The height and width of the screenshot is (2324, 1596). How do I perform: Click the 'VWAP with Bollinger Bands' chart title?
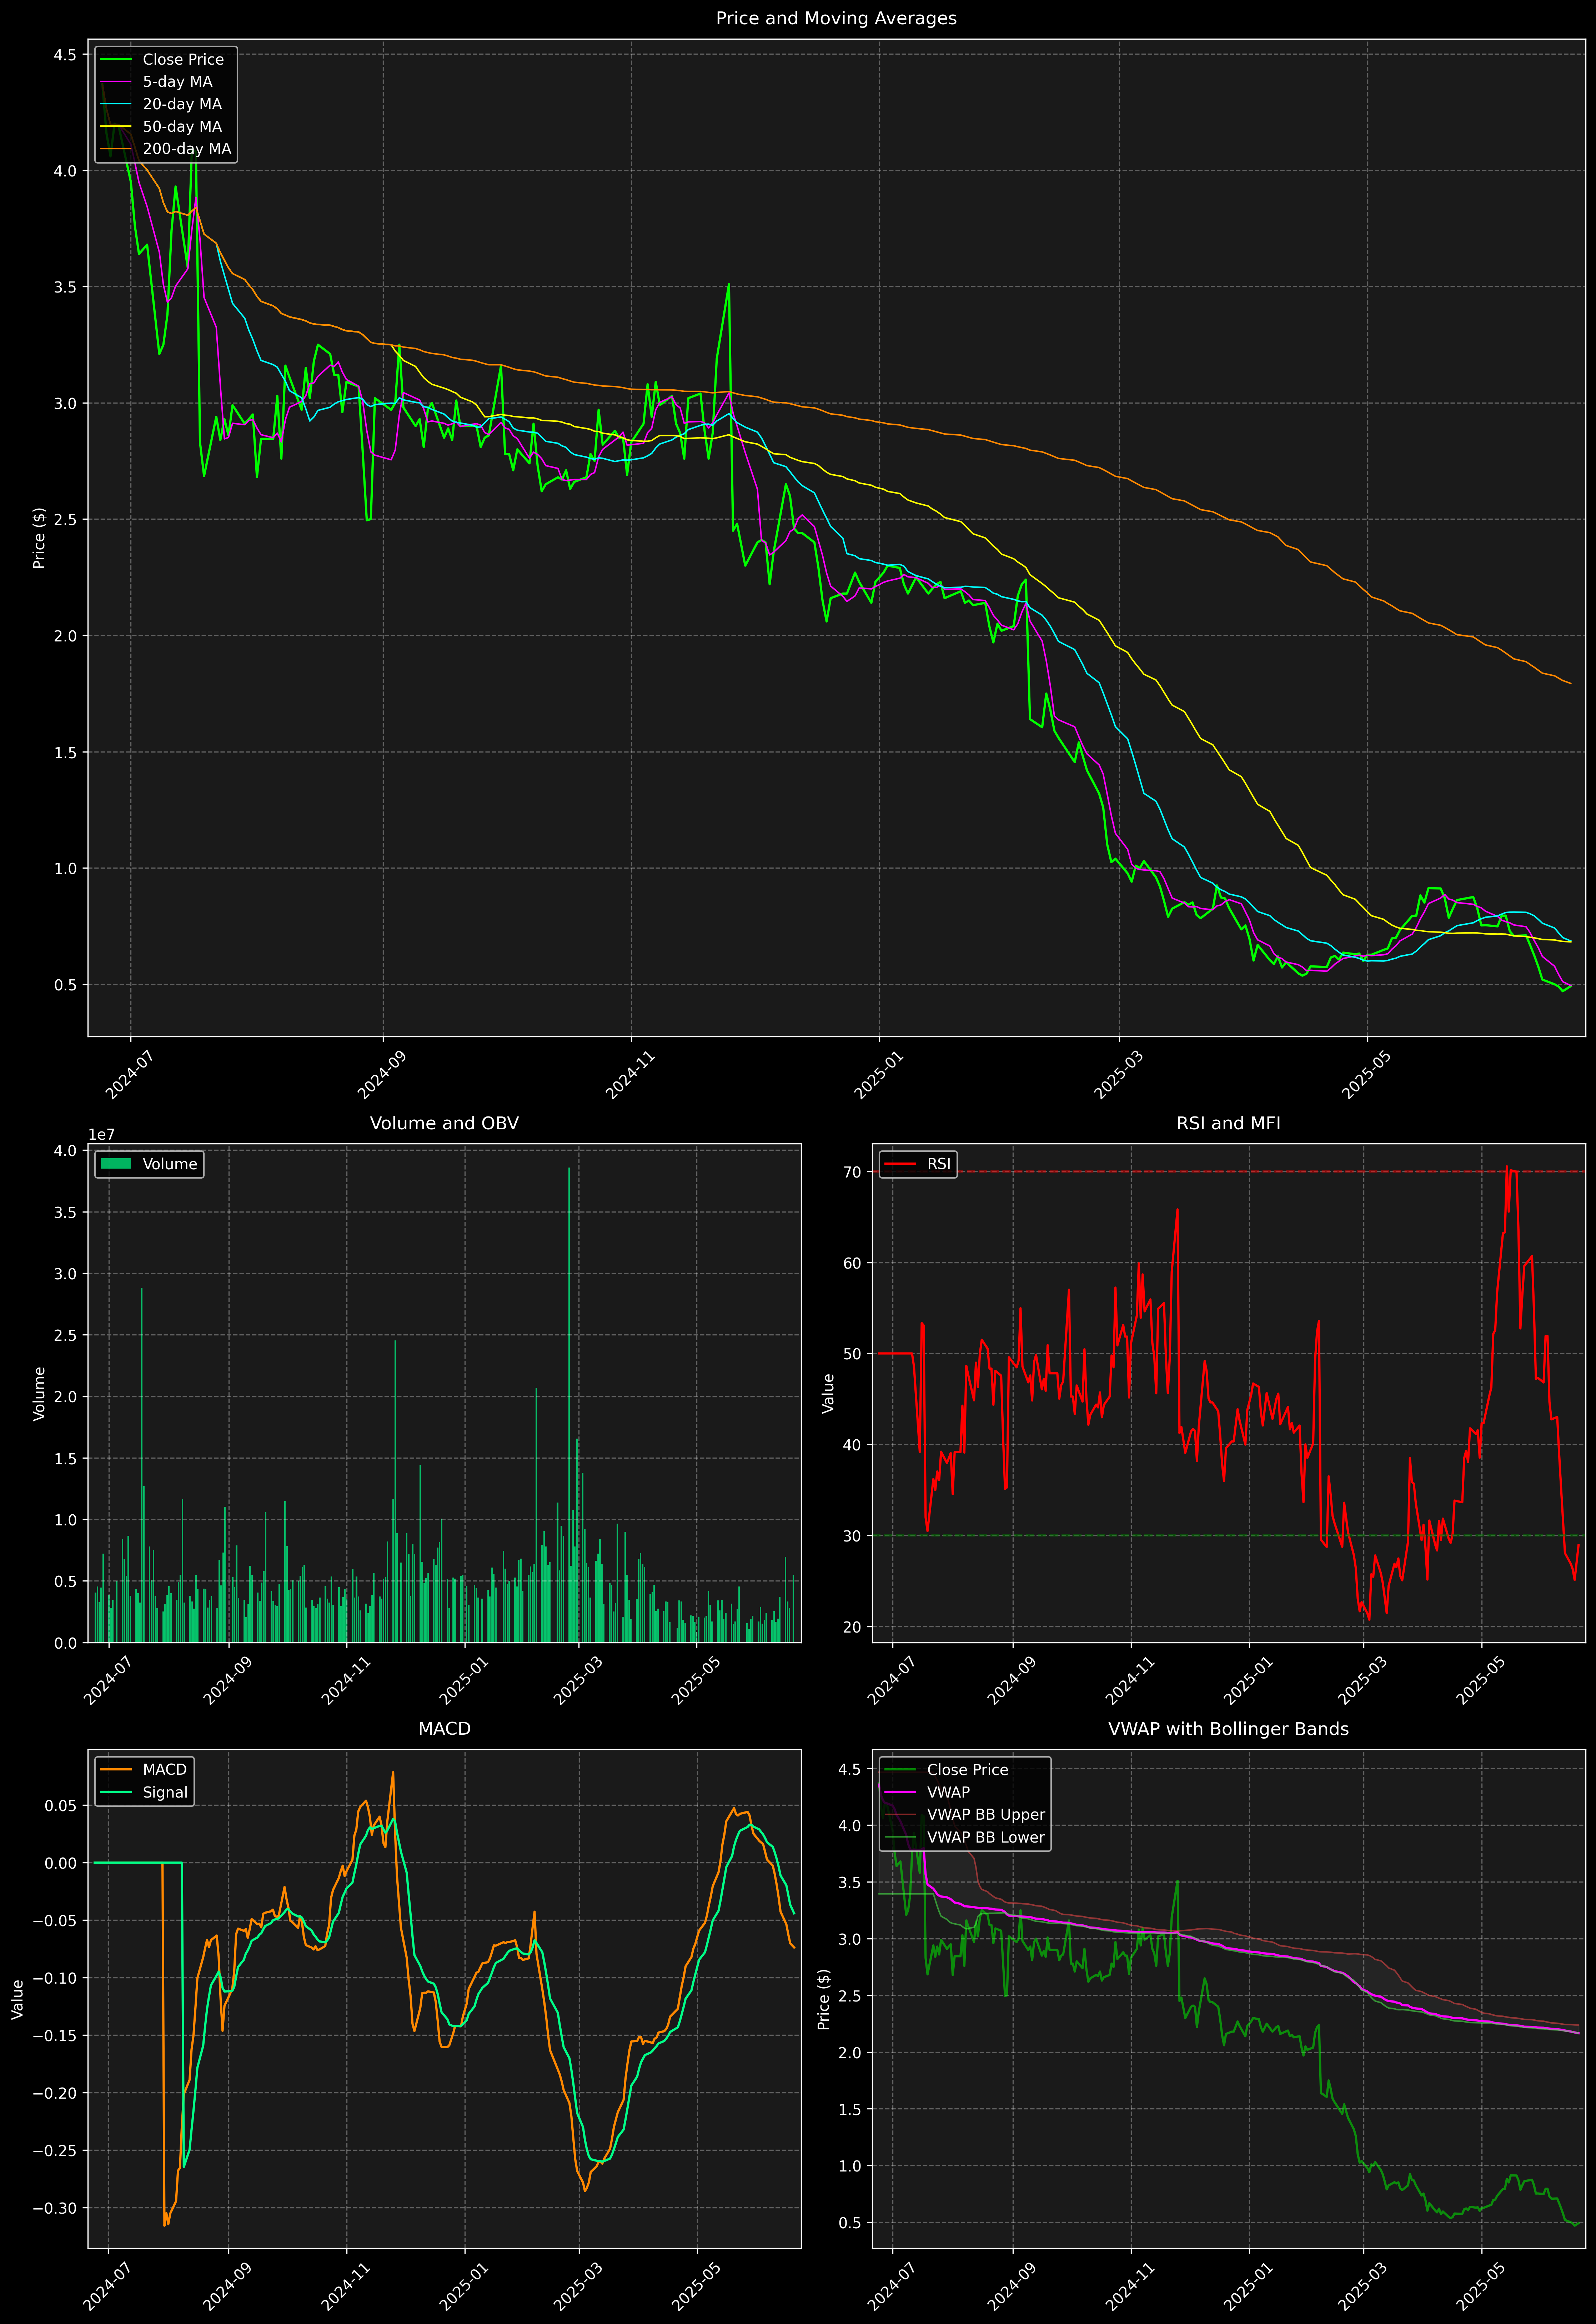tap(1228, 1729)
